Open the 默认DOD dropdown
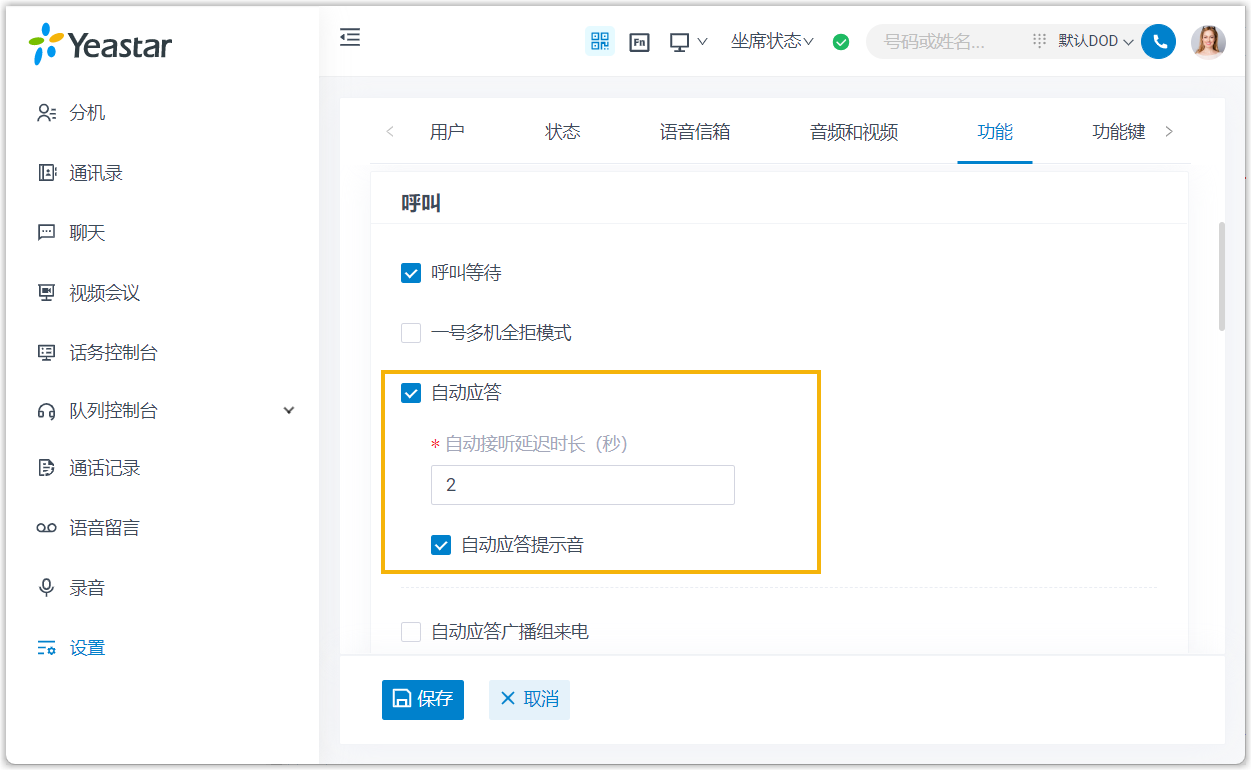The height and width of the screenshot is (771, 1252). [x=1096, y=41]
